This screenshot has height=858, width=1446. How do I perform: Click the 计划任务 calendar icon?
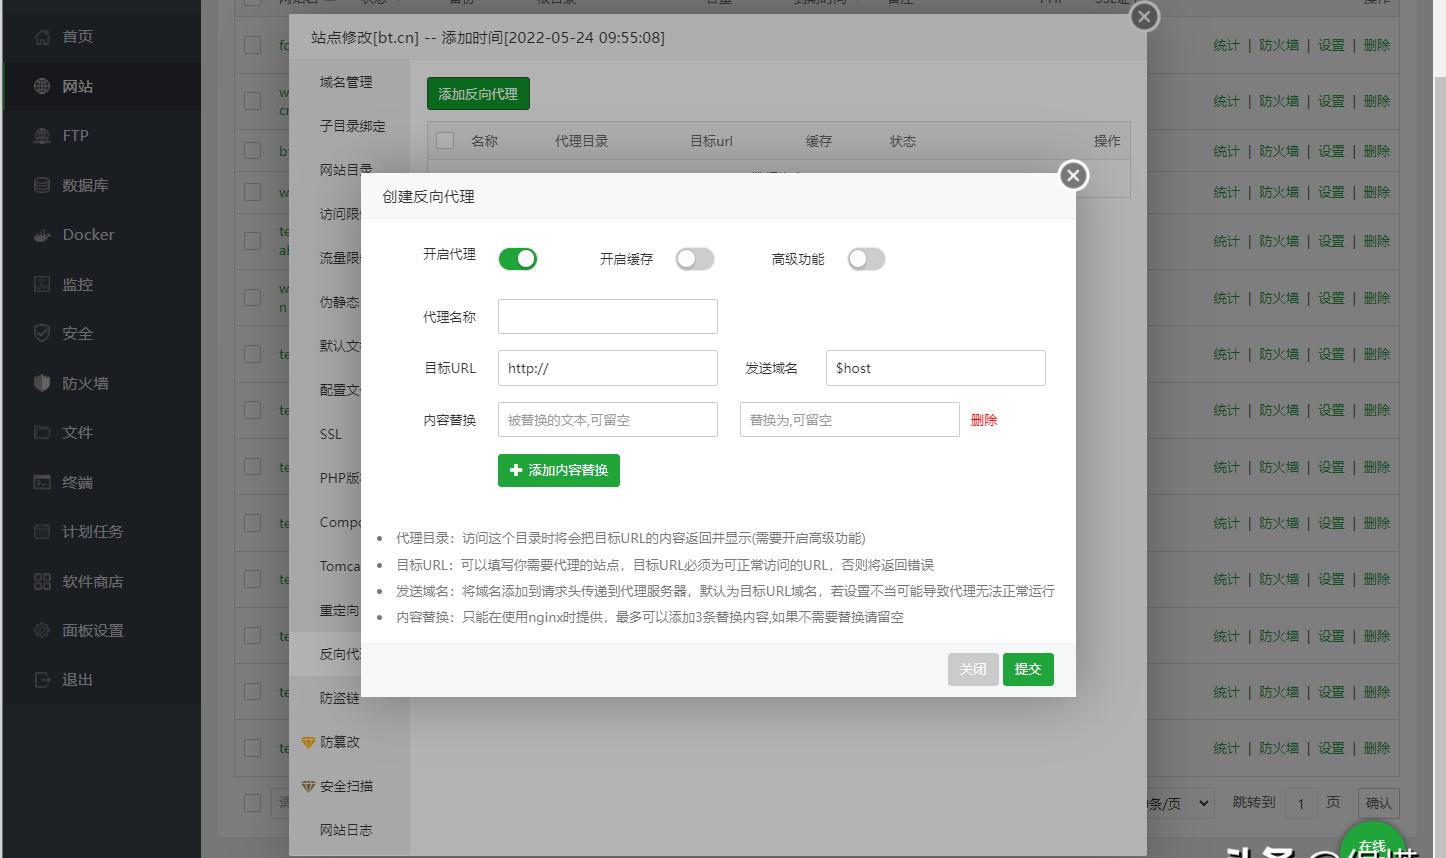click(42, 531)
